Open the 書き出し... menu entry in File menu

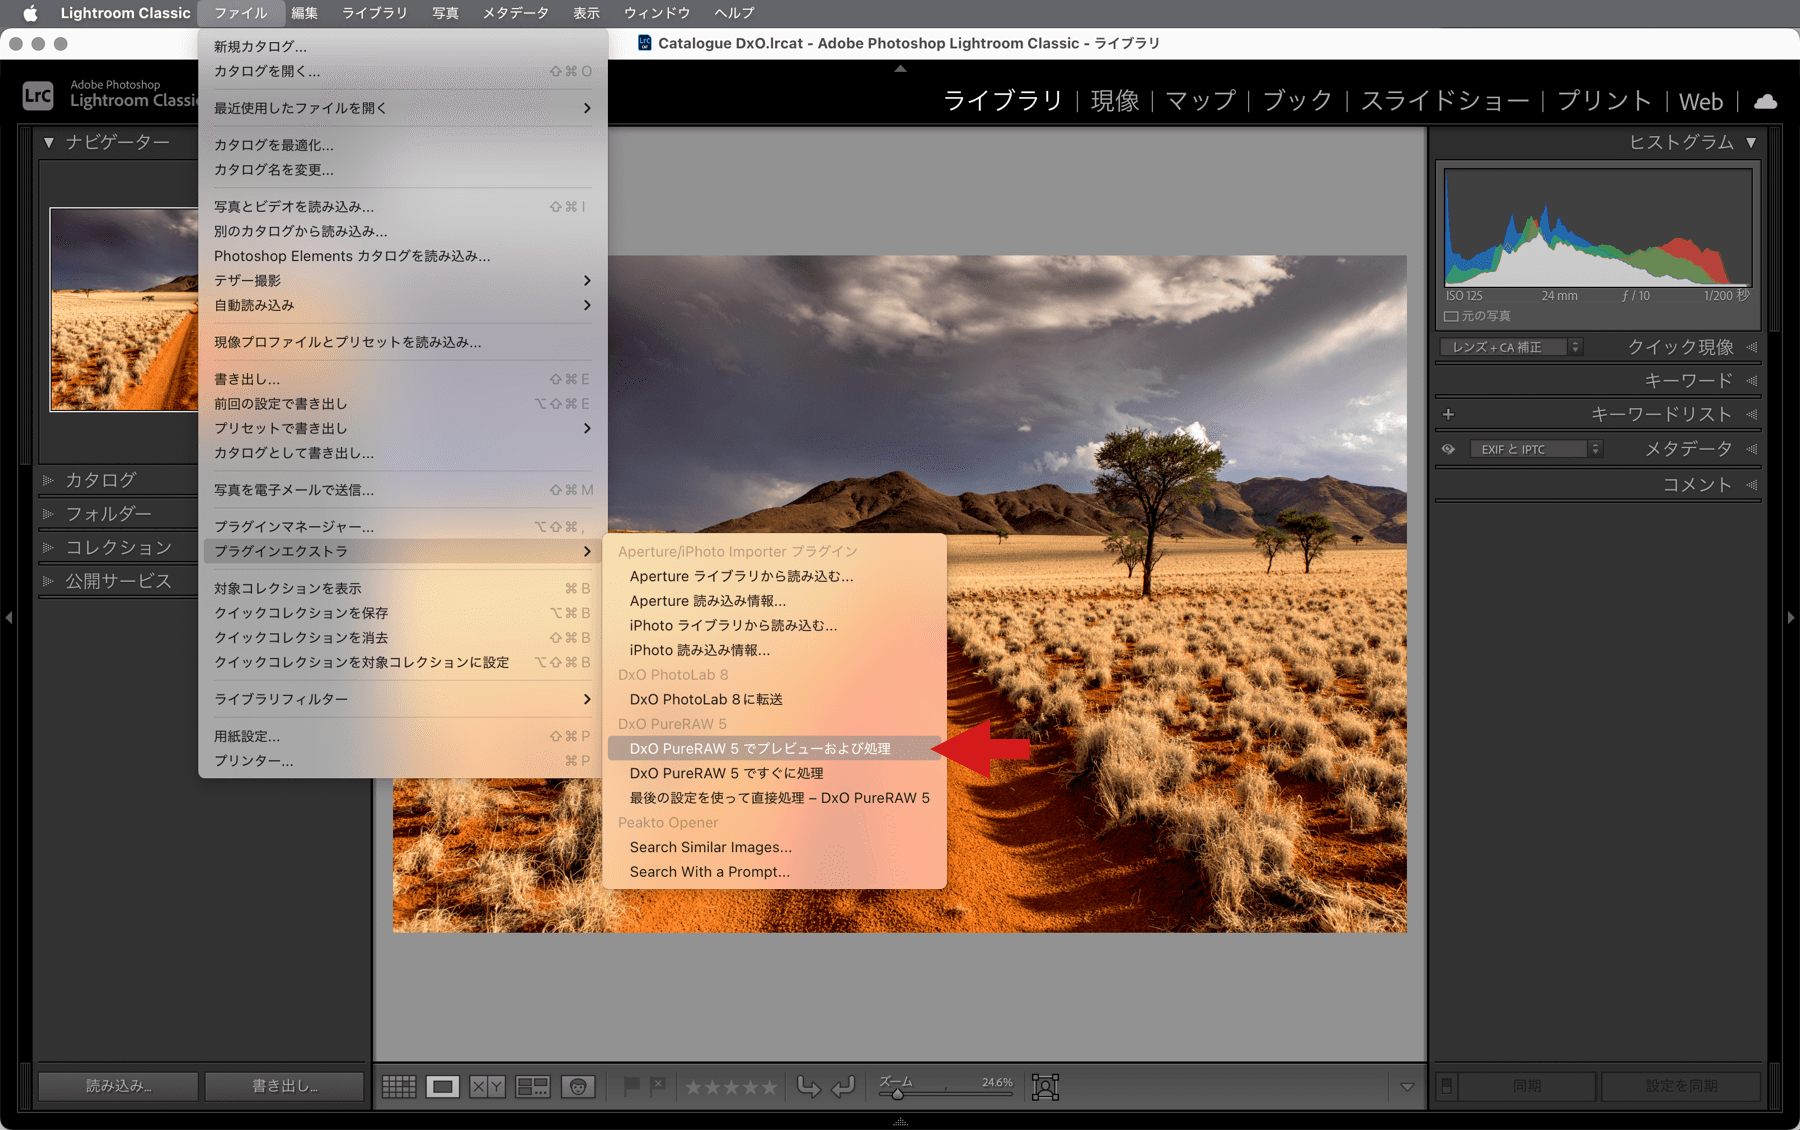pyautogui.click(x=403, y=379)
